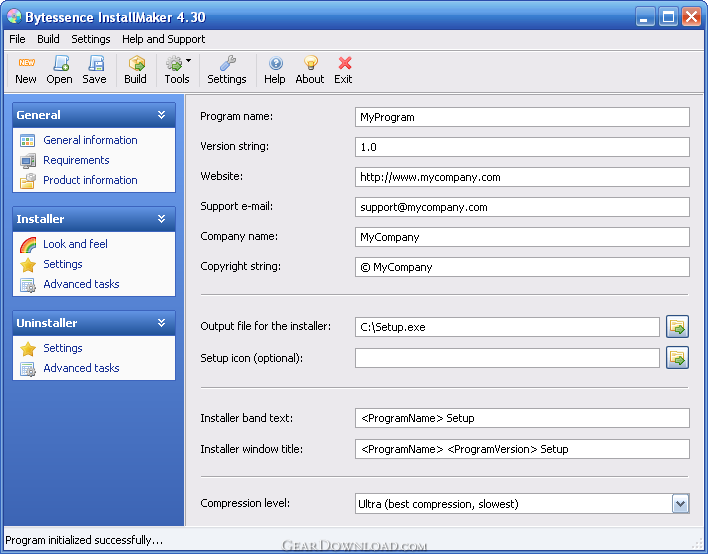The width and height of the screenshot is (708, 554).
Task: Expand the Compression level combo box
Action: (x=680, y=504)
